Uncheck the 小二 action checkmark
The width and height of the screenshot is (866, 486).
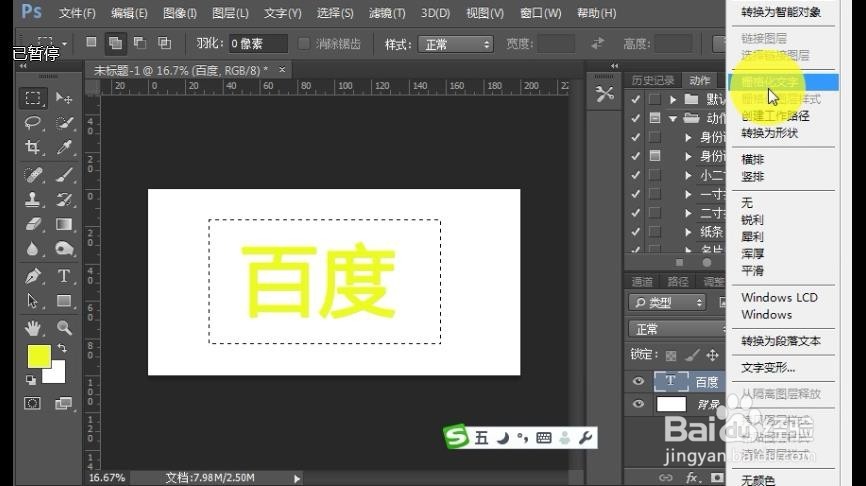point(636,175)
